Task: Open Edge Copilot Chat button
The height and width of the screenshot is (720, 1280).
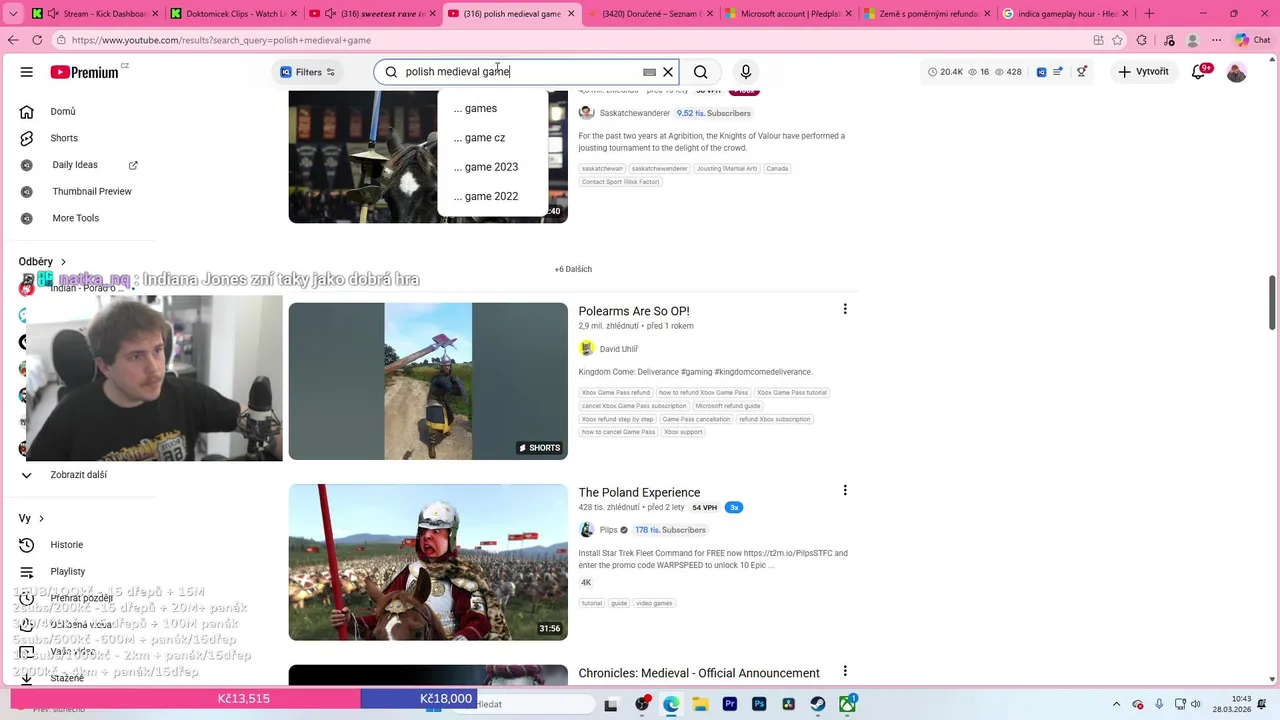Action: tap(1254, 40)
